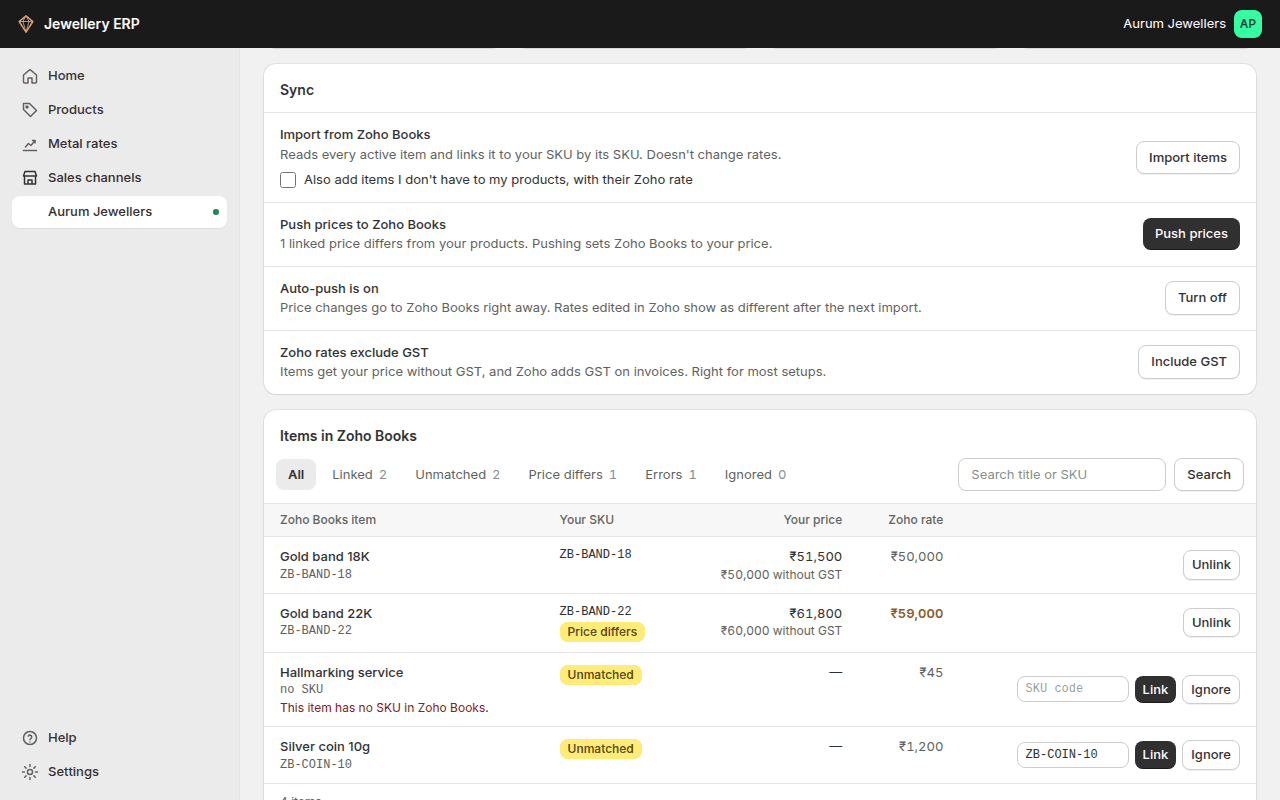Unlink the Gold band 22K item
This screenshot has height=800, width=1280.
click(x=1211, y=623)
